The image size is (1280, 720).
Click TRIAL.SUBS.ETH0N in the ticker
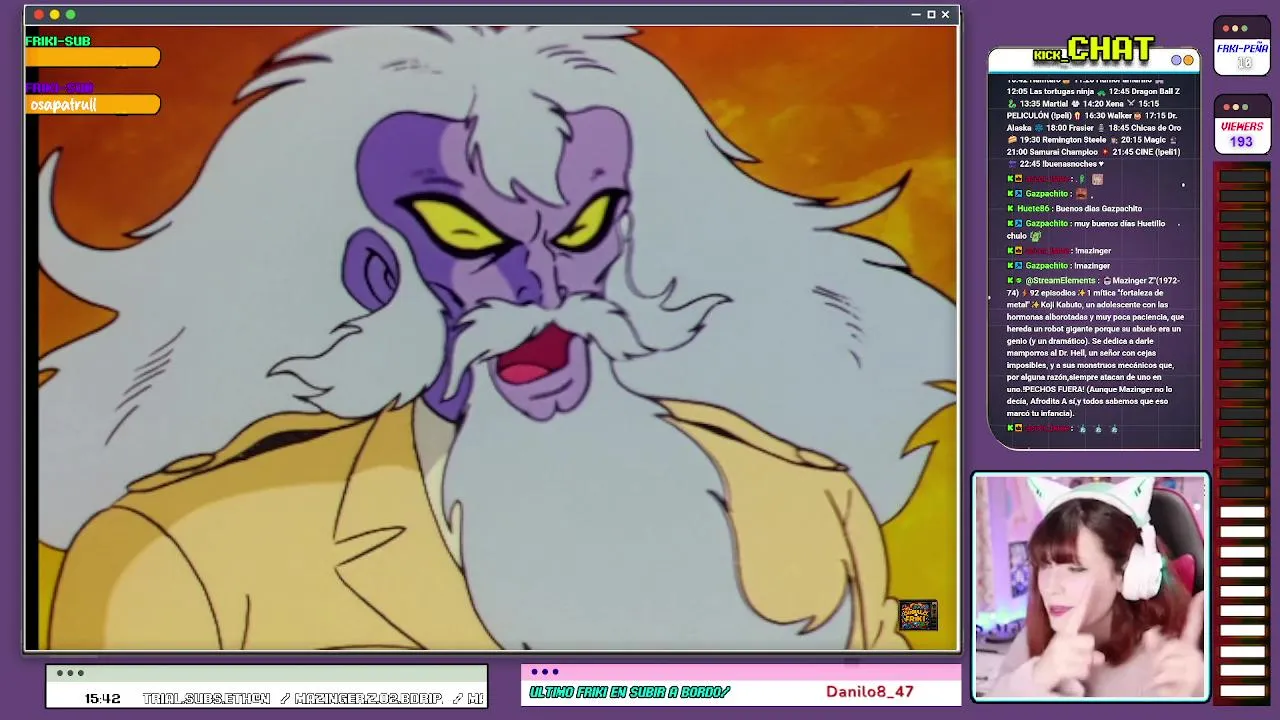206,699
